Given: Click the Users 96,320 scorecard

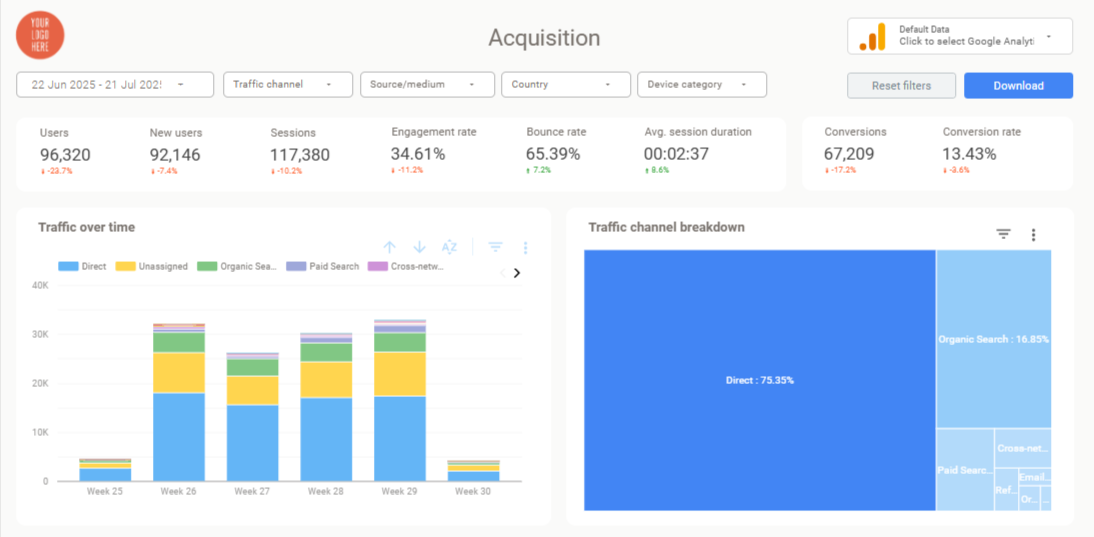Looking at the screenshot, I should pos(65,151).
